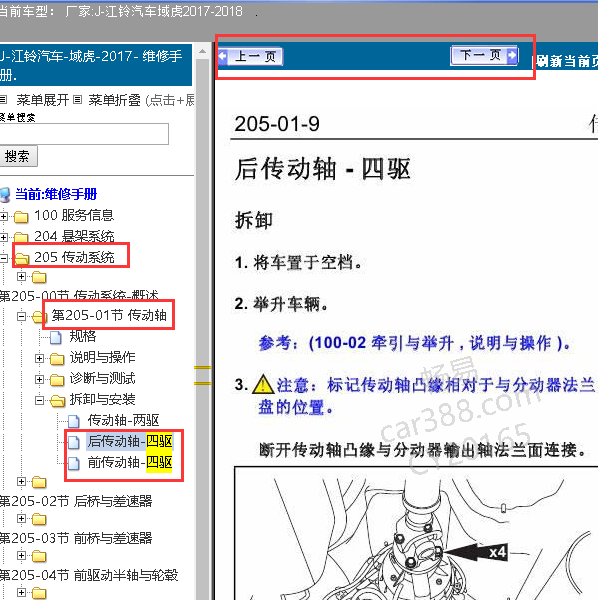
Task: Click folder icon above 第205-03节 label
Action: coord(39,519)
